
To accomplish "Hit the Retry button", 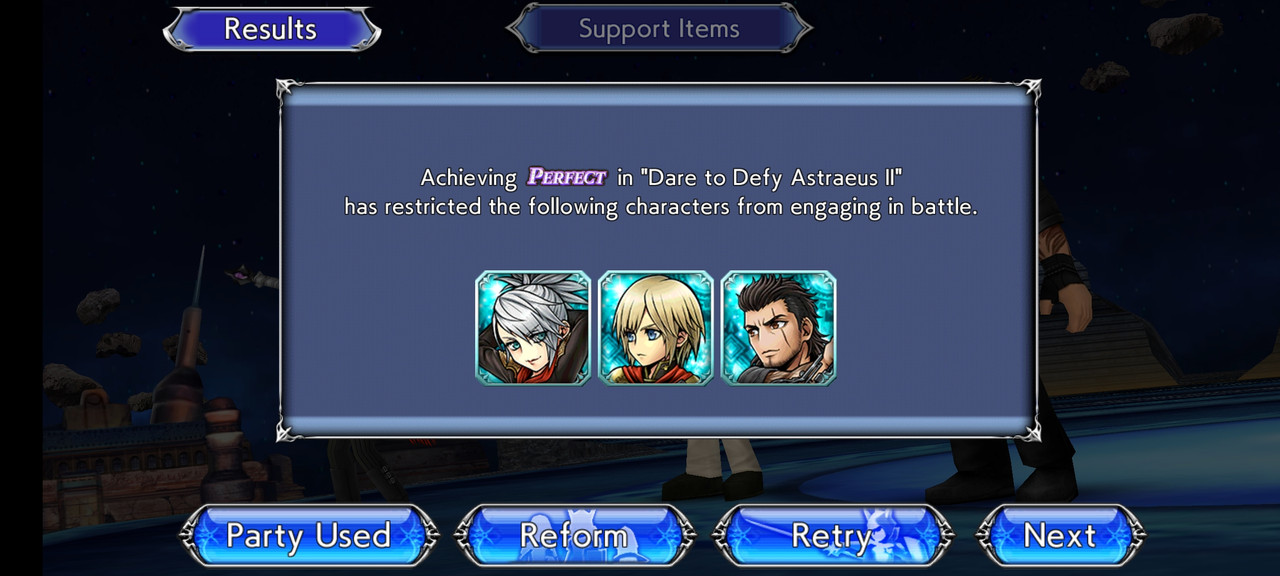I will [x=832, y=536].
